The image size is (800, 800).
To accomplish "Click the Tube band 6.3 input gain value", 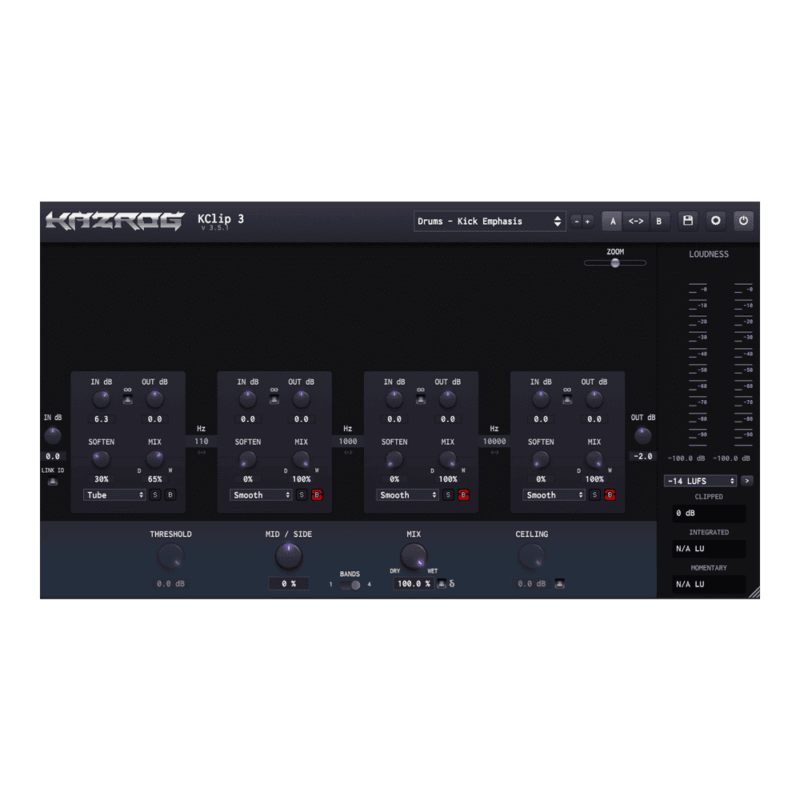I will click(x=101, y=419).
